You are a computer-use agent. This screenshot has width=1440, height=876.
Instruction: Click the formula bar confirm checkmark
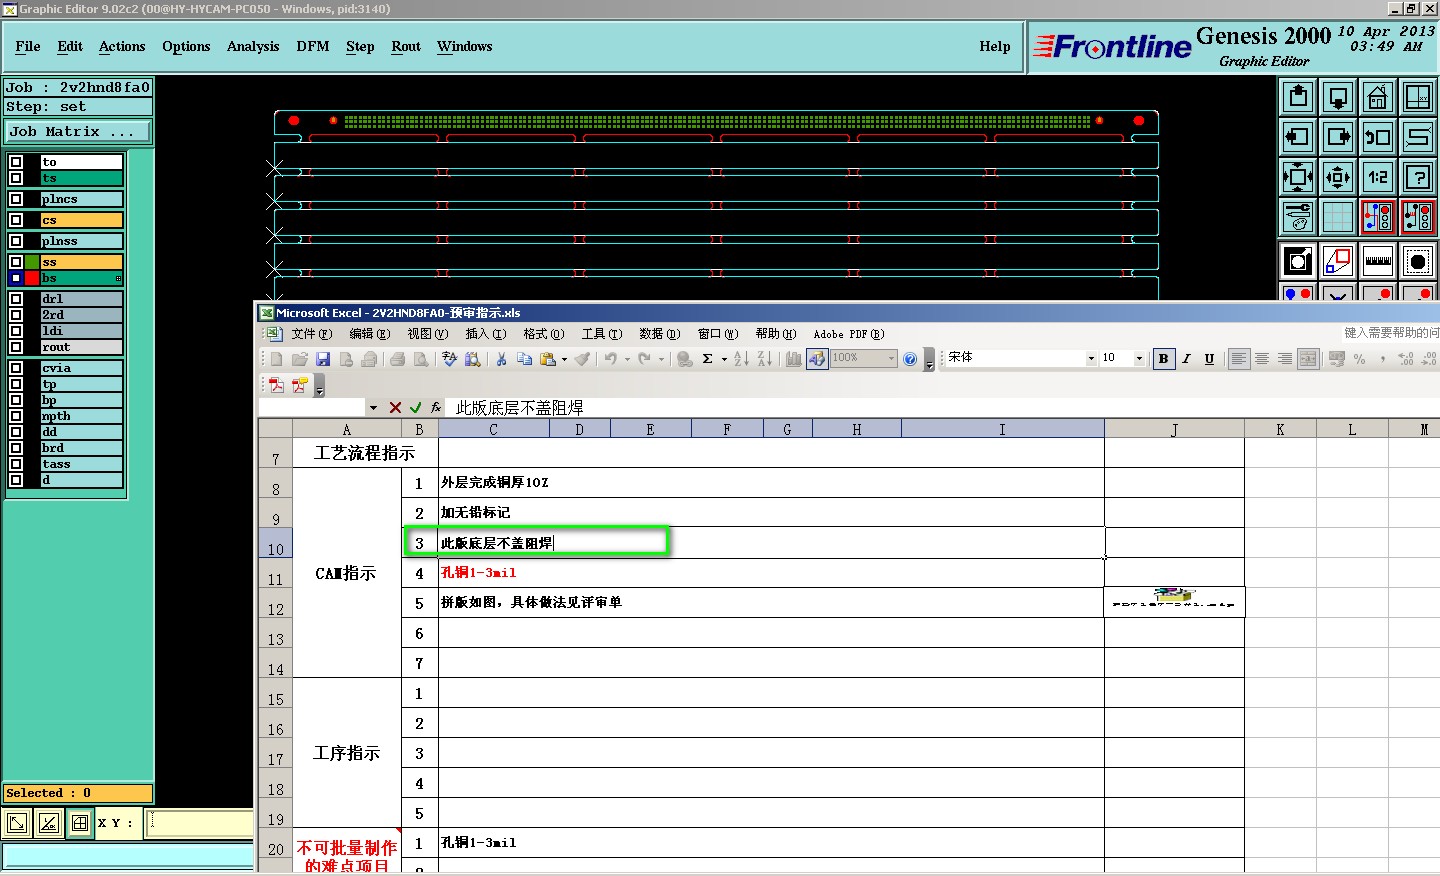[x=415, y=407]
